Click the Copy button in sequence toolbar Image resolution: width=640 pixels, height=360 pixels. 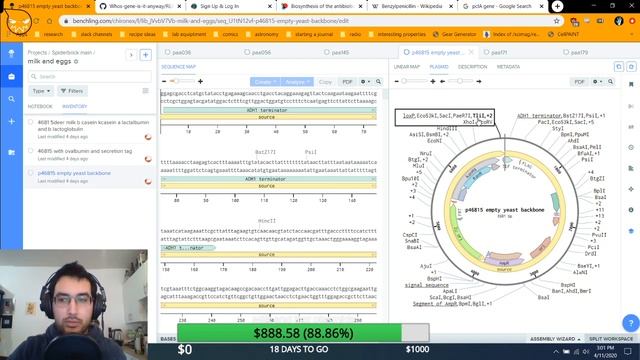(x=325, y=82)
